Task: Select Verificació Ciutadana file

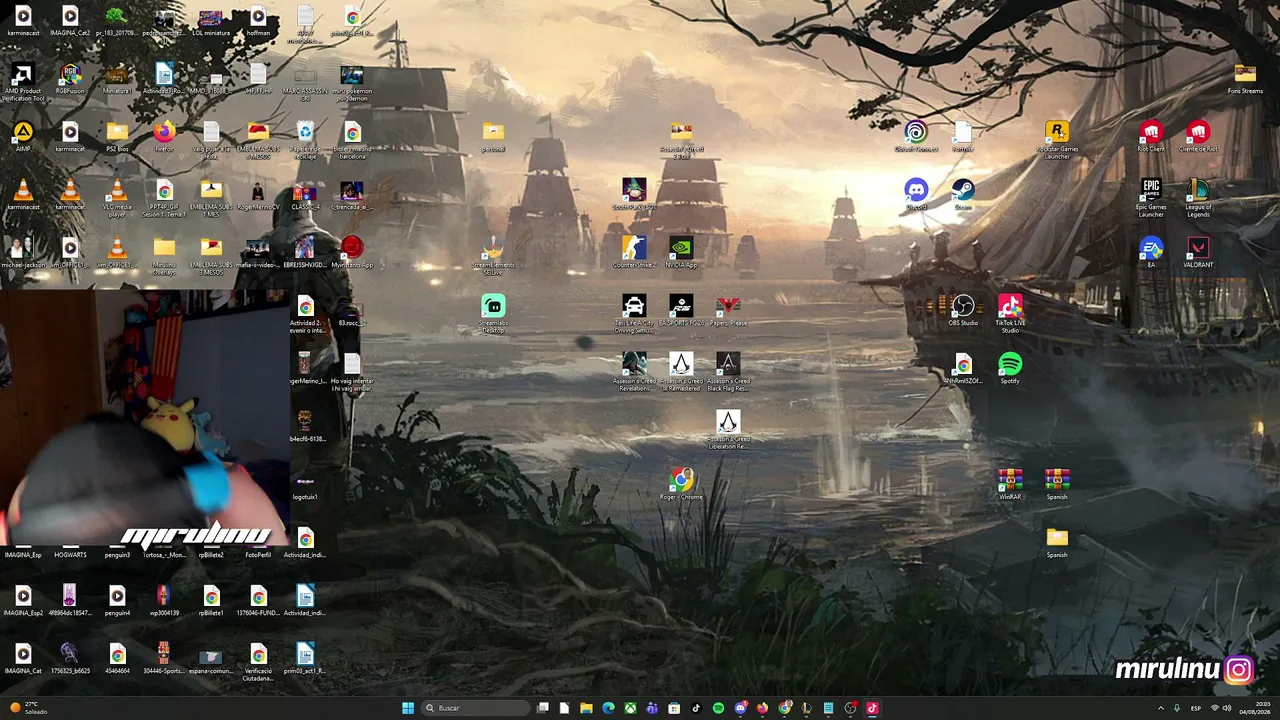Action: 258,661
